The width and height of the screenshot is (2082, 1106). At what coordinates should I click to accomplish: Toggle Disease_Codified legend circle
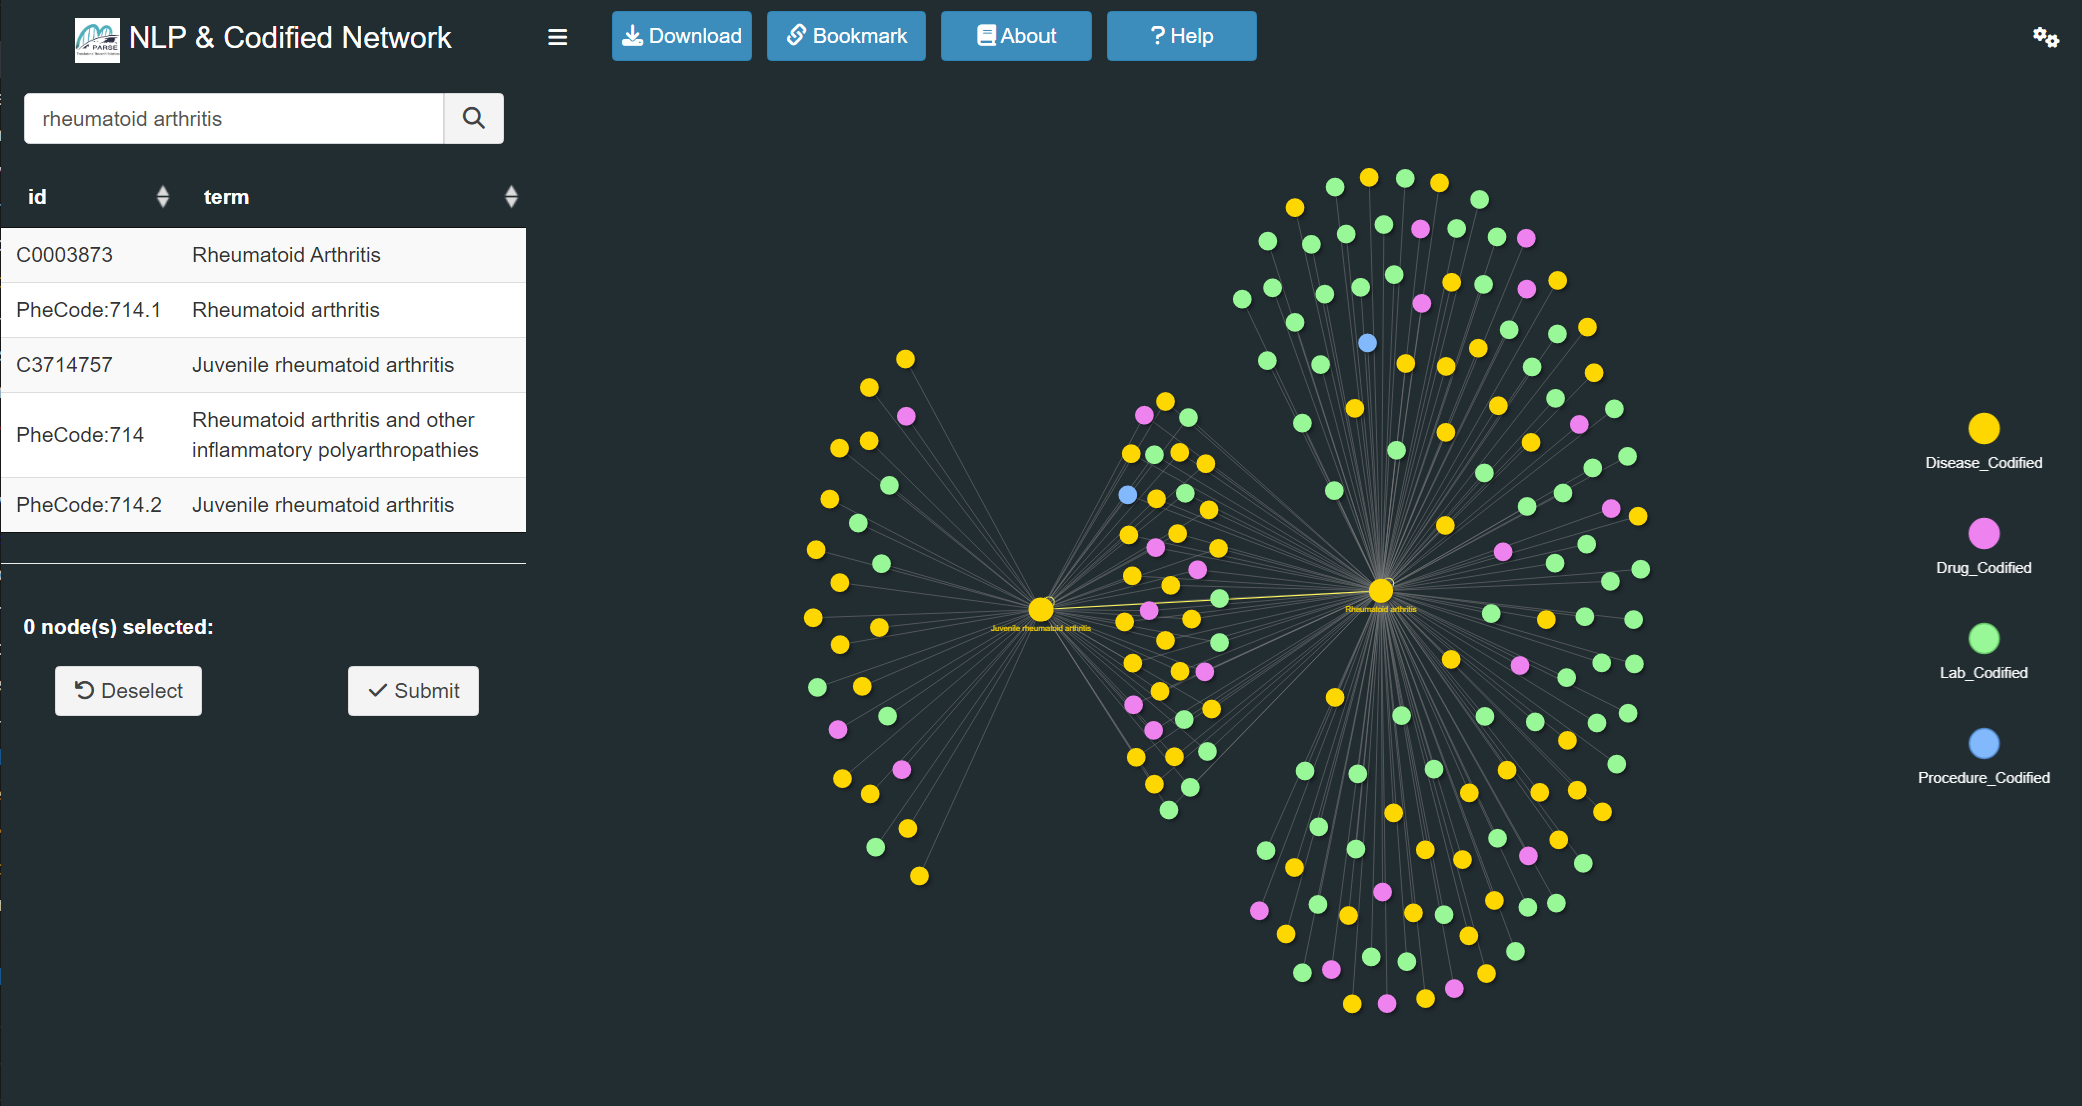tap(1983, 429)
